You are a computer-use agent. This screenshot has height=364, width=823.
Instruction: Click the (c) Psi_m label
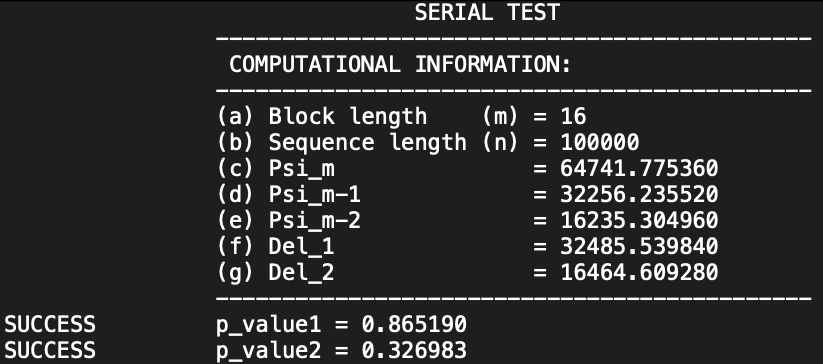(276, 168)
